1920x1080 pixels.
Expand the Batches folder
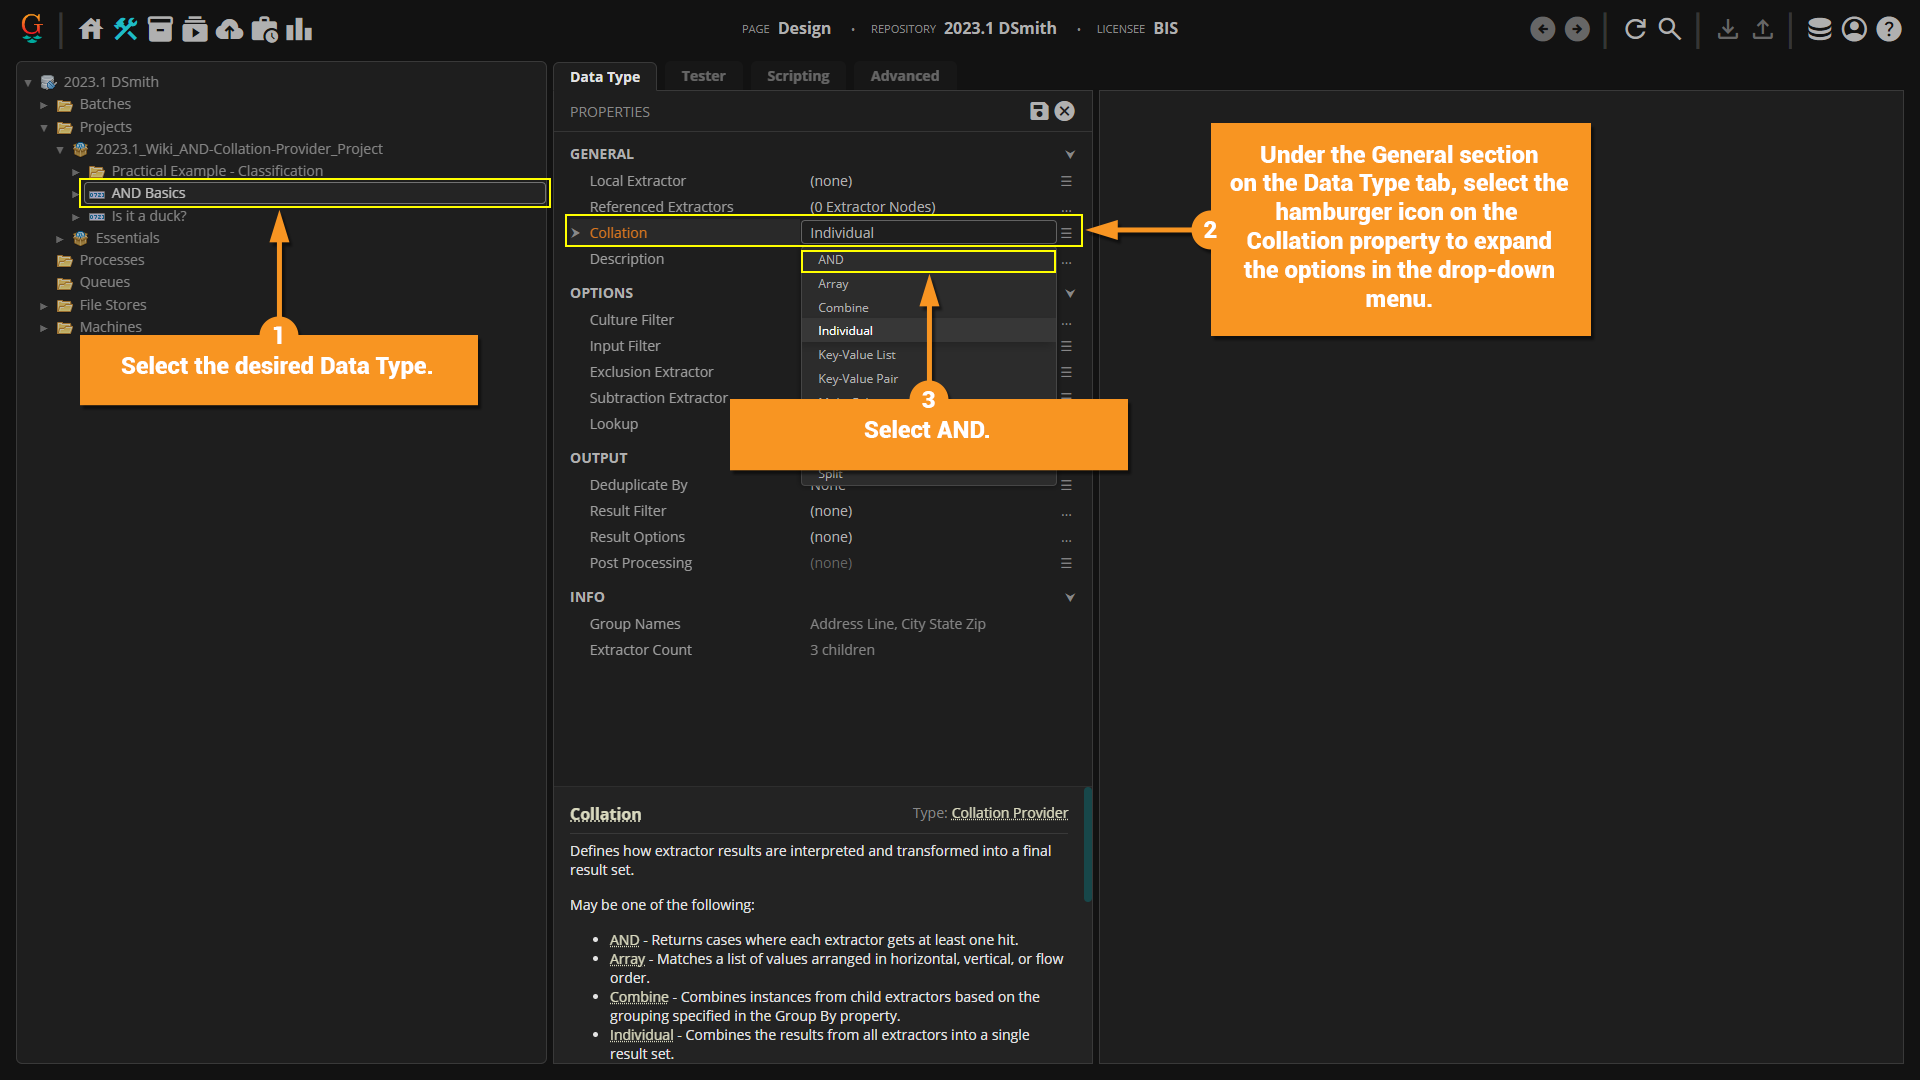(x=44, y=105)
